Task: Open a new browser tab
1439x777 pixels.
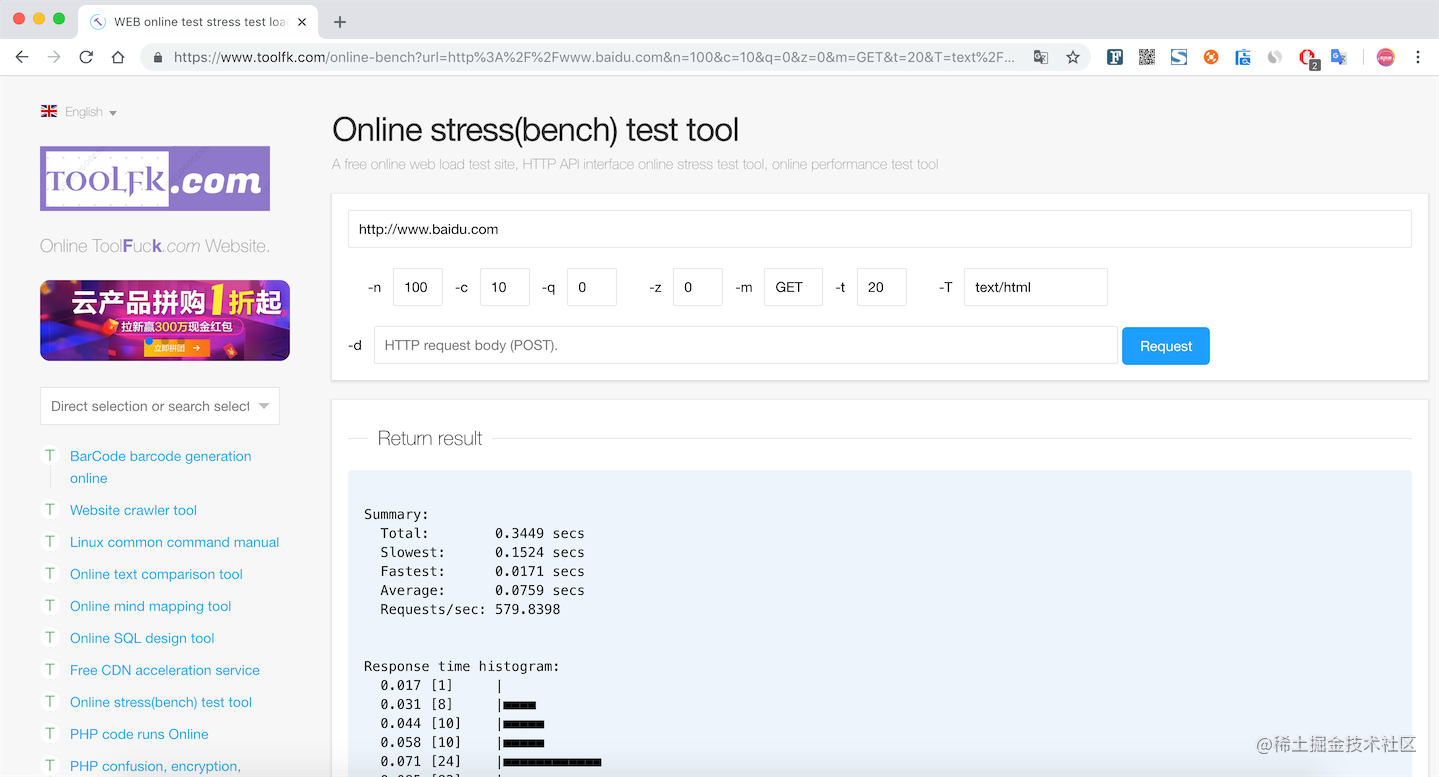Action: point(340,22)
